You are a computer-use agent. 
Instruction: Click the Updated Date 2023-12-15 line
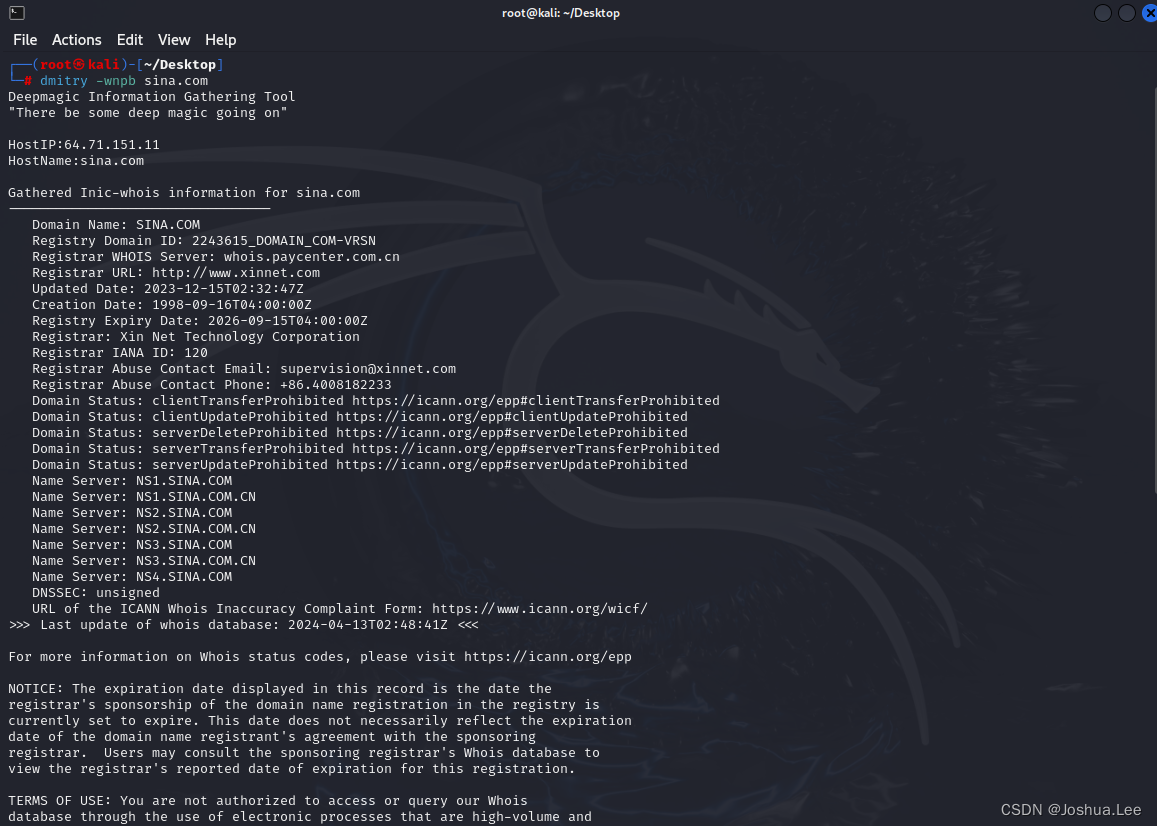(167, 289)
